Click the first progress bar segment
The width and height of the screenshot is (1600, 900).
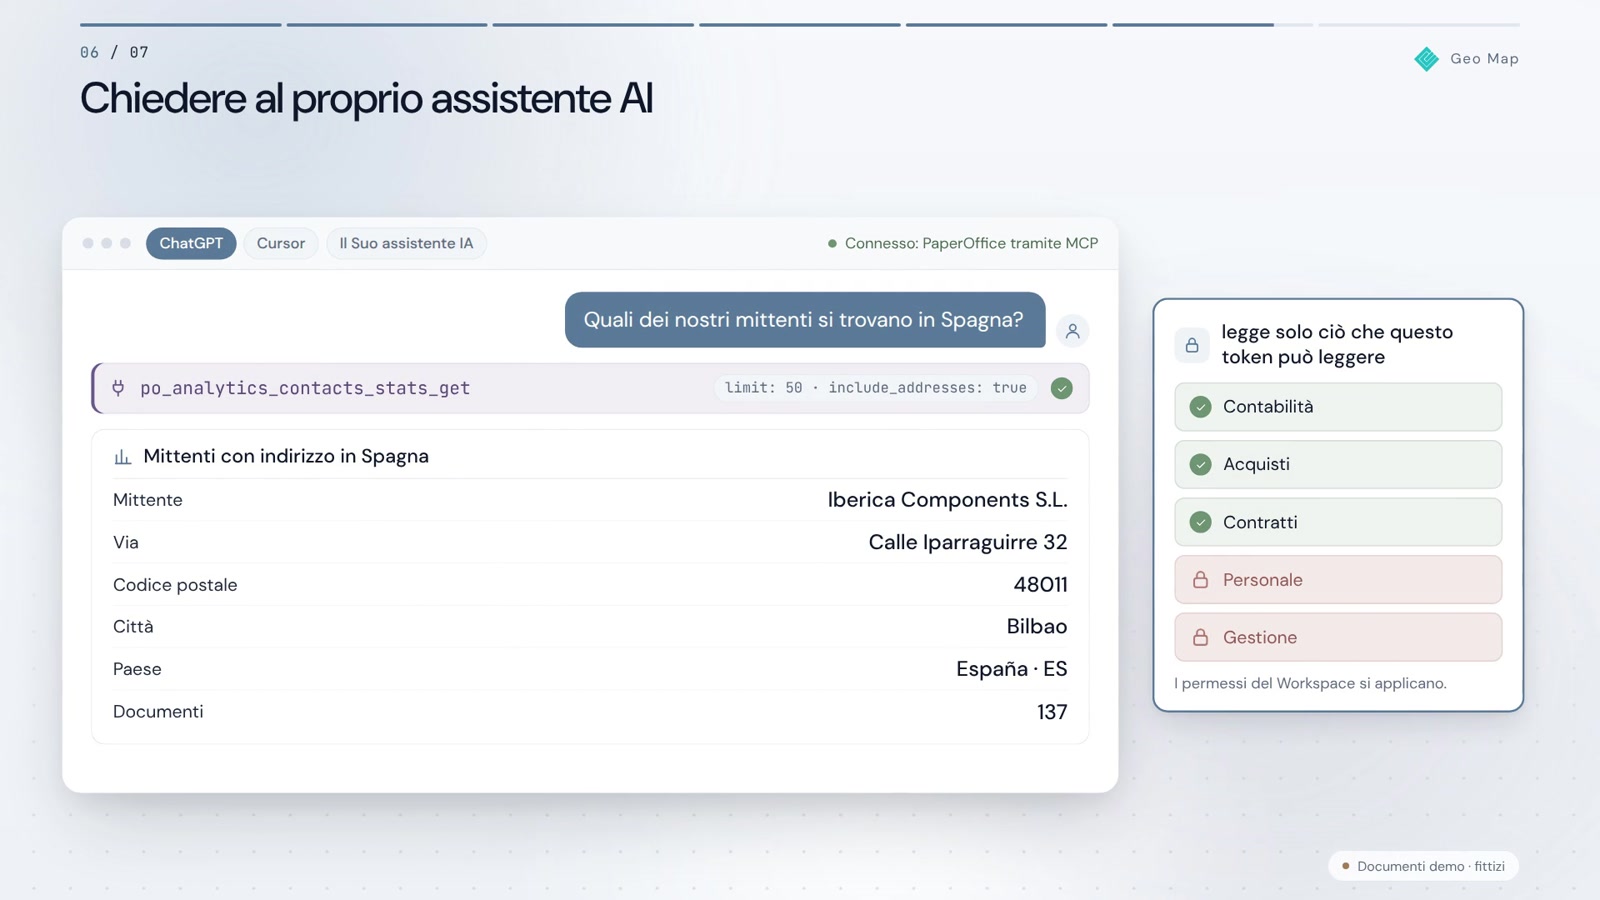click(x=180, y=24)
